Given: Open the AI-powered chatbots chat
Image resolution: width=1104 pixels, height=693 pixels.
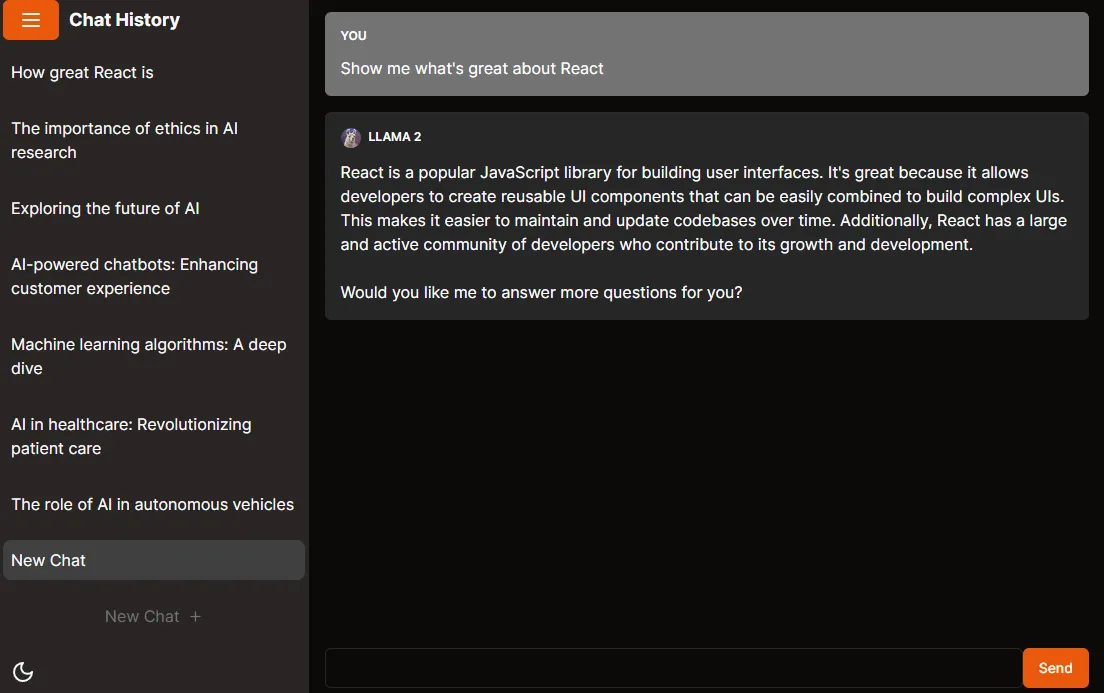Looking at the screenshot, I should coord(135,276).
